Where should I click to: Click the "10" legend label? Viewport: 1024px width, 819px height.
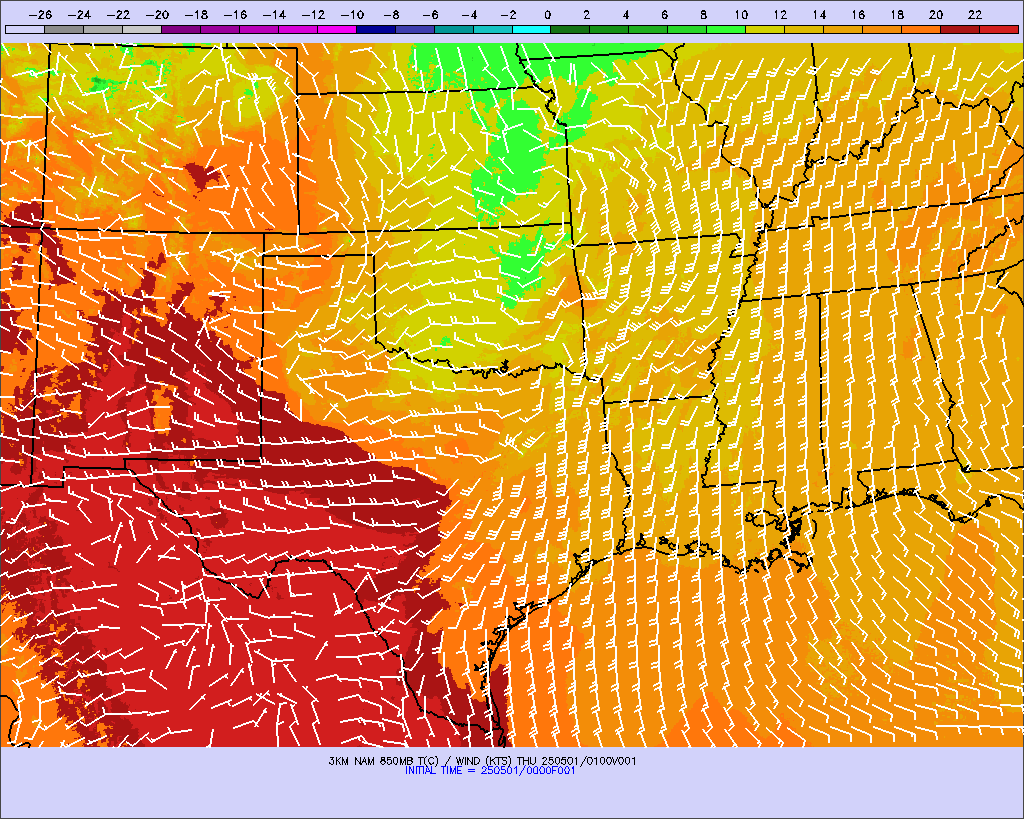pos(741,15)
